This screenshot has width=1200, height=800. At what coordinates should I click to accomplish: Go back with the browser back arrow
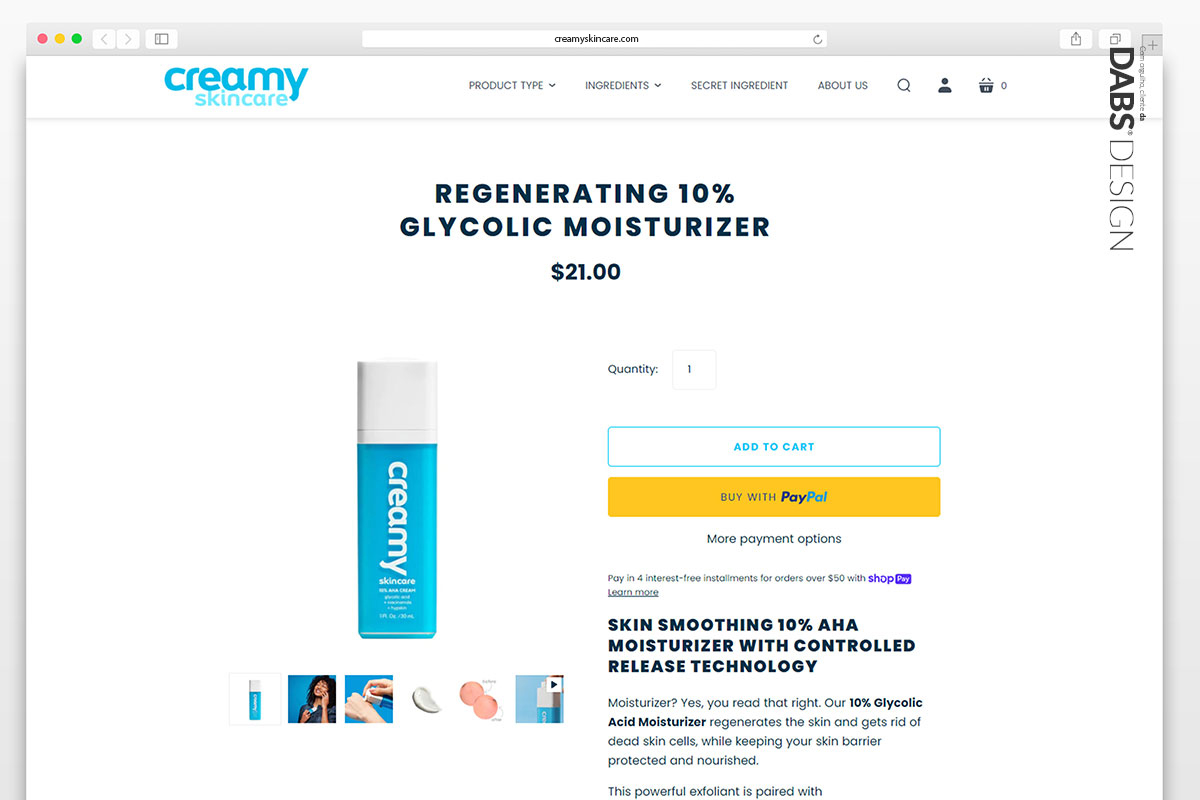click(x=105, y=39)
